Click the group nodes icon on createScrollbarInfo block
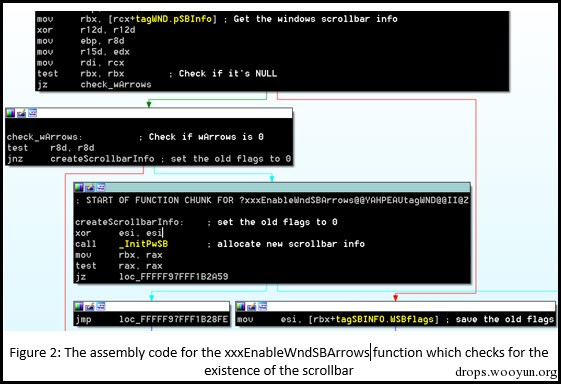This screenshot has height=384, width=561. point(101,187)
